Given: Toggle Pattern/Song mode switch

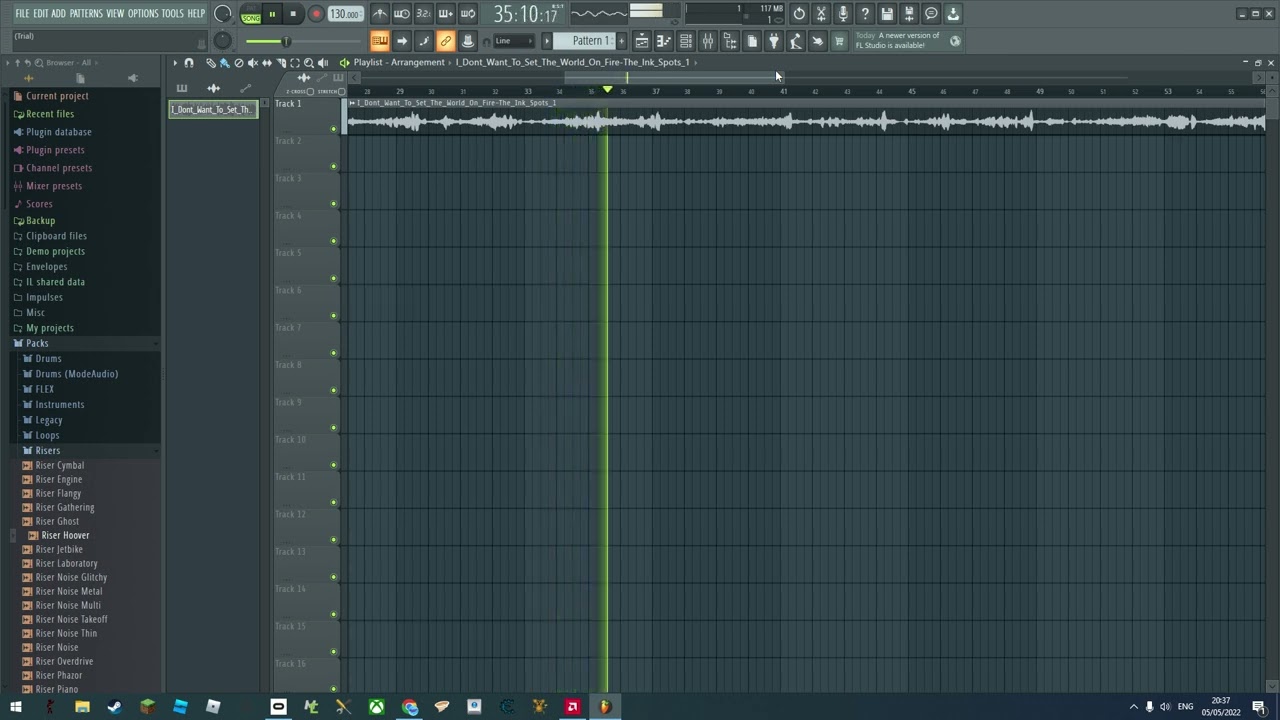Looking at the screenshot, I should [x=251, y=14].
